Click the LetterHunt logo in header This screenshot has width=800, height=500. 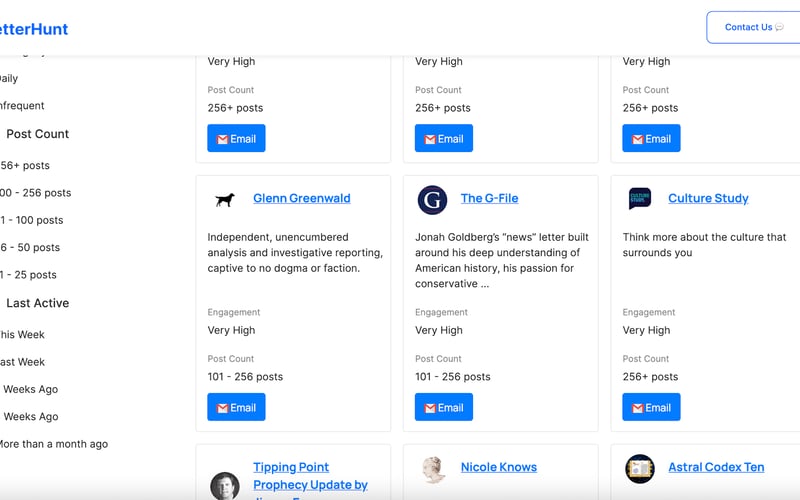[36, 29]
